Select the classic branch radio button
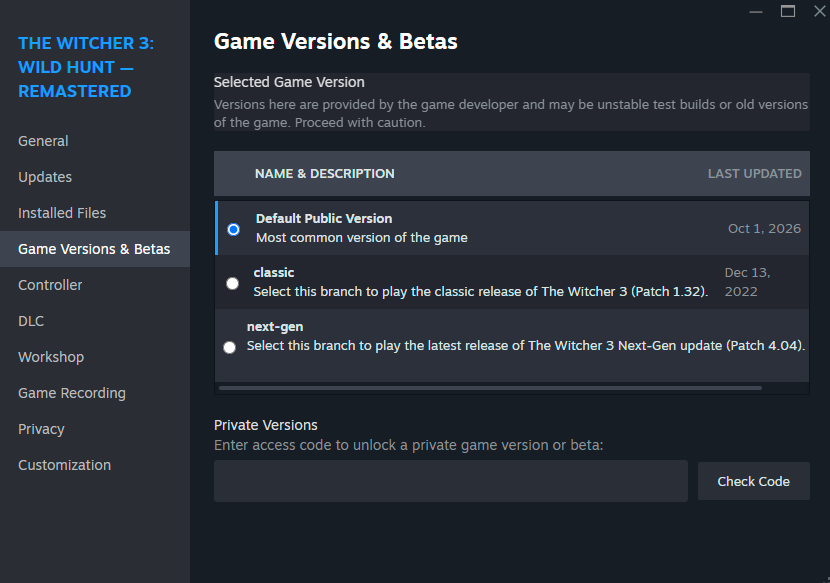 [x=232, y=283]
